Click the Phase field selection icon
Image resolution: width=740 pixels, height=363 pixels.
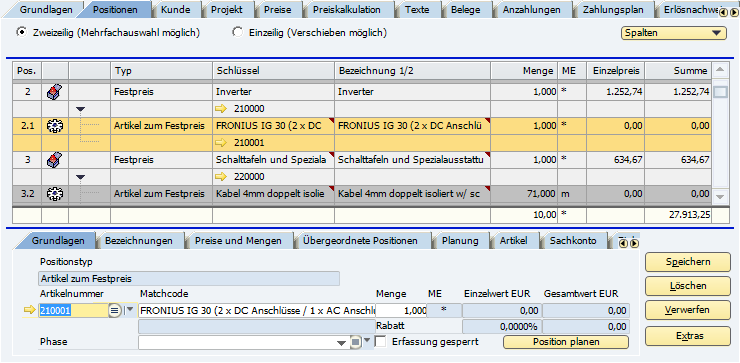click(x=356, y=342)
